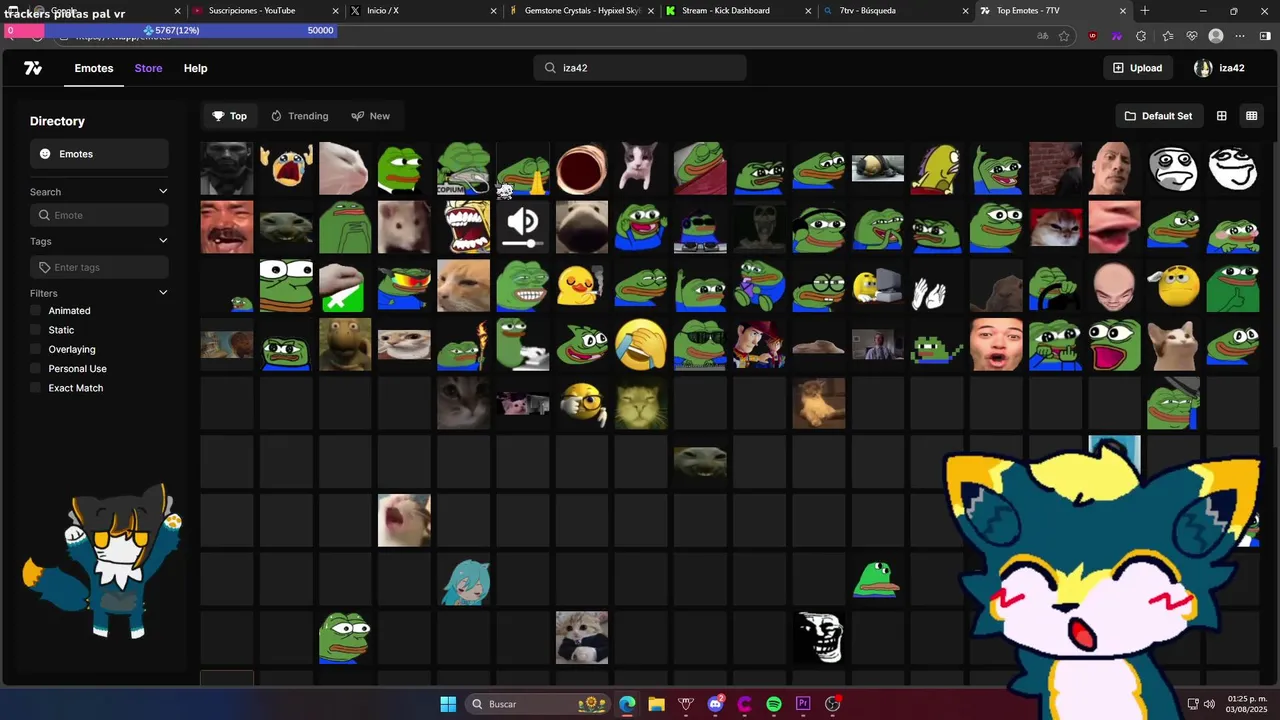Enable the Overlaying filter checkbox
The width and height of the screenshot is (1280, 720).
[36, 349]
